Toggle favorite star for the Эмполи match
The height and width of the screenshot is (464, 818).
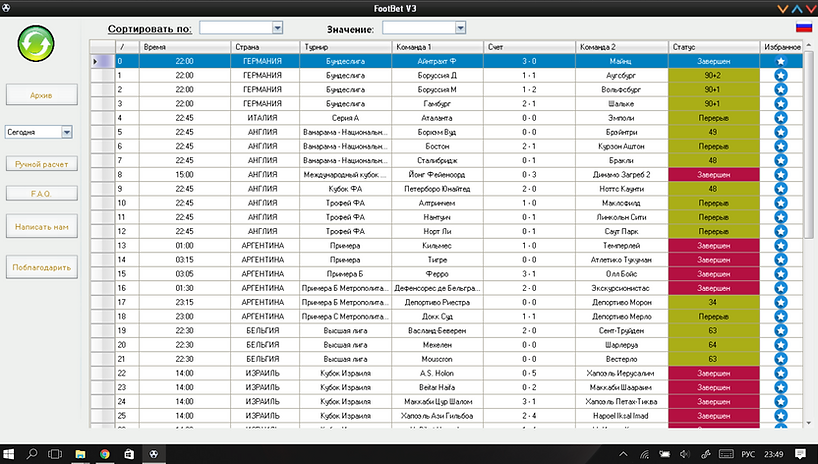click(x=781, y=117)
